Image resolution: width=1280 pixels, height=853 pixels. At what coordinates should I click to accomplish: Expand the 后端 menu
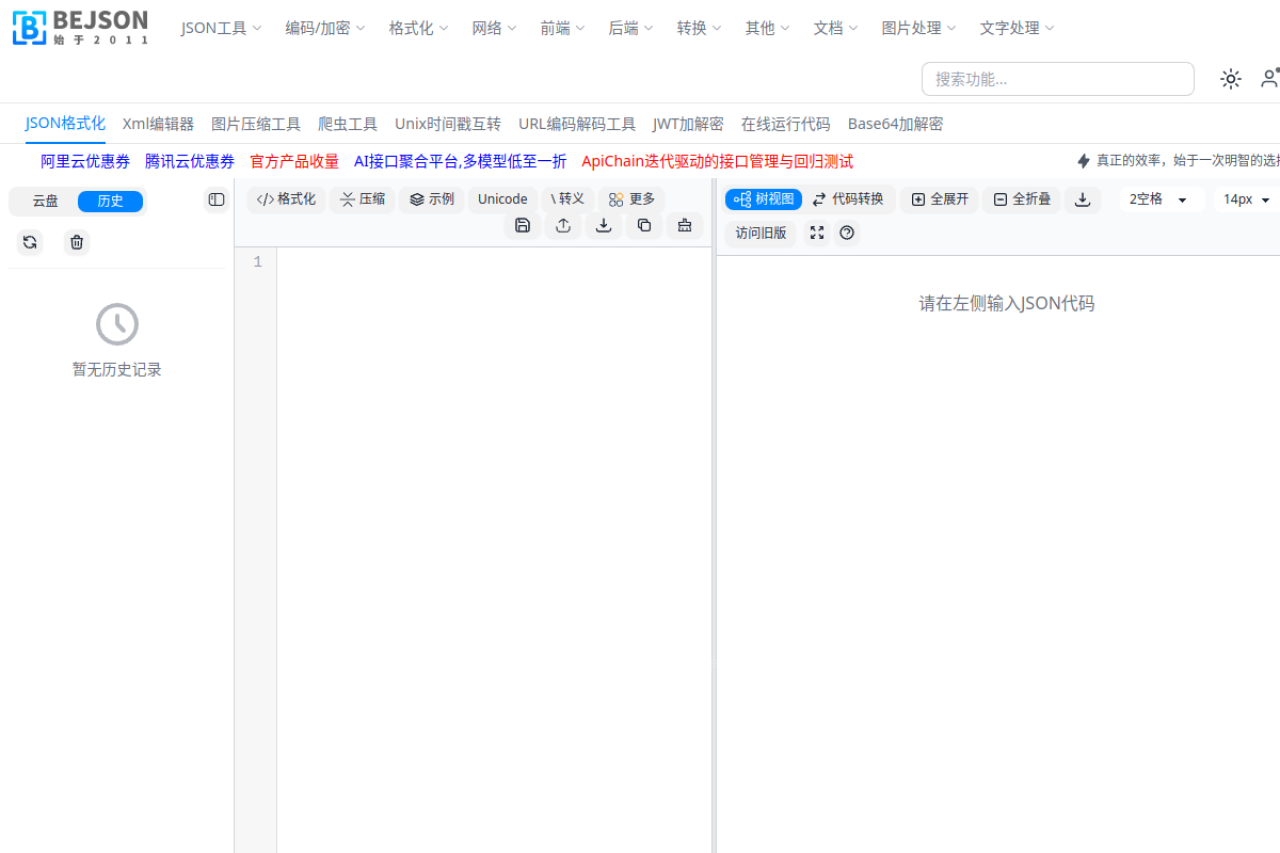coord(630,28)
